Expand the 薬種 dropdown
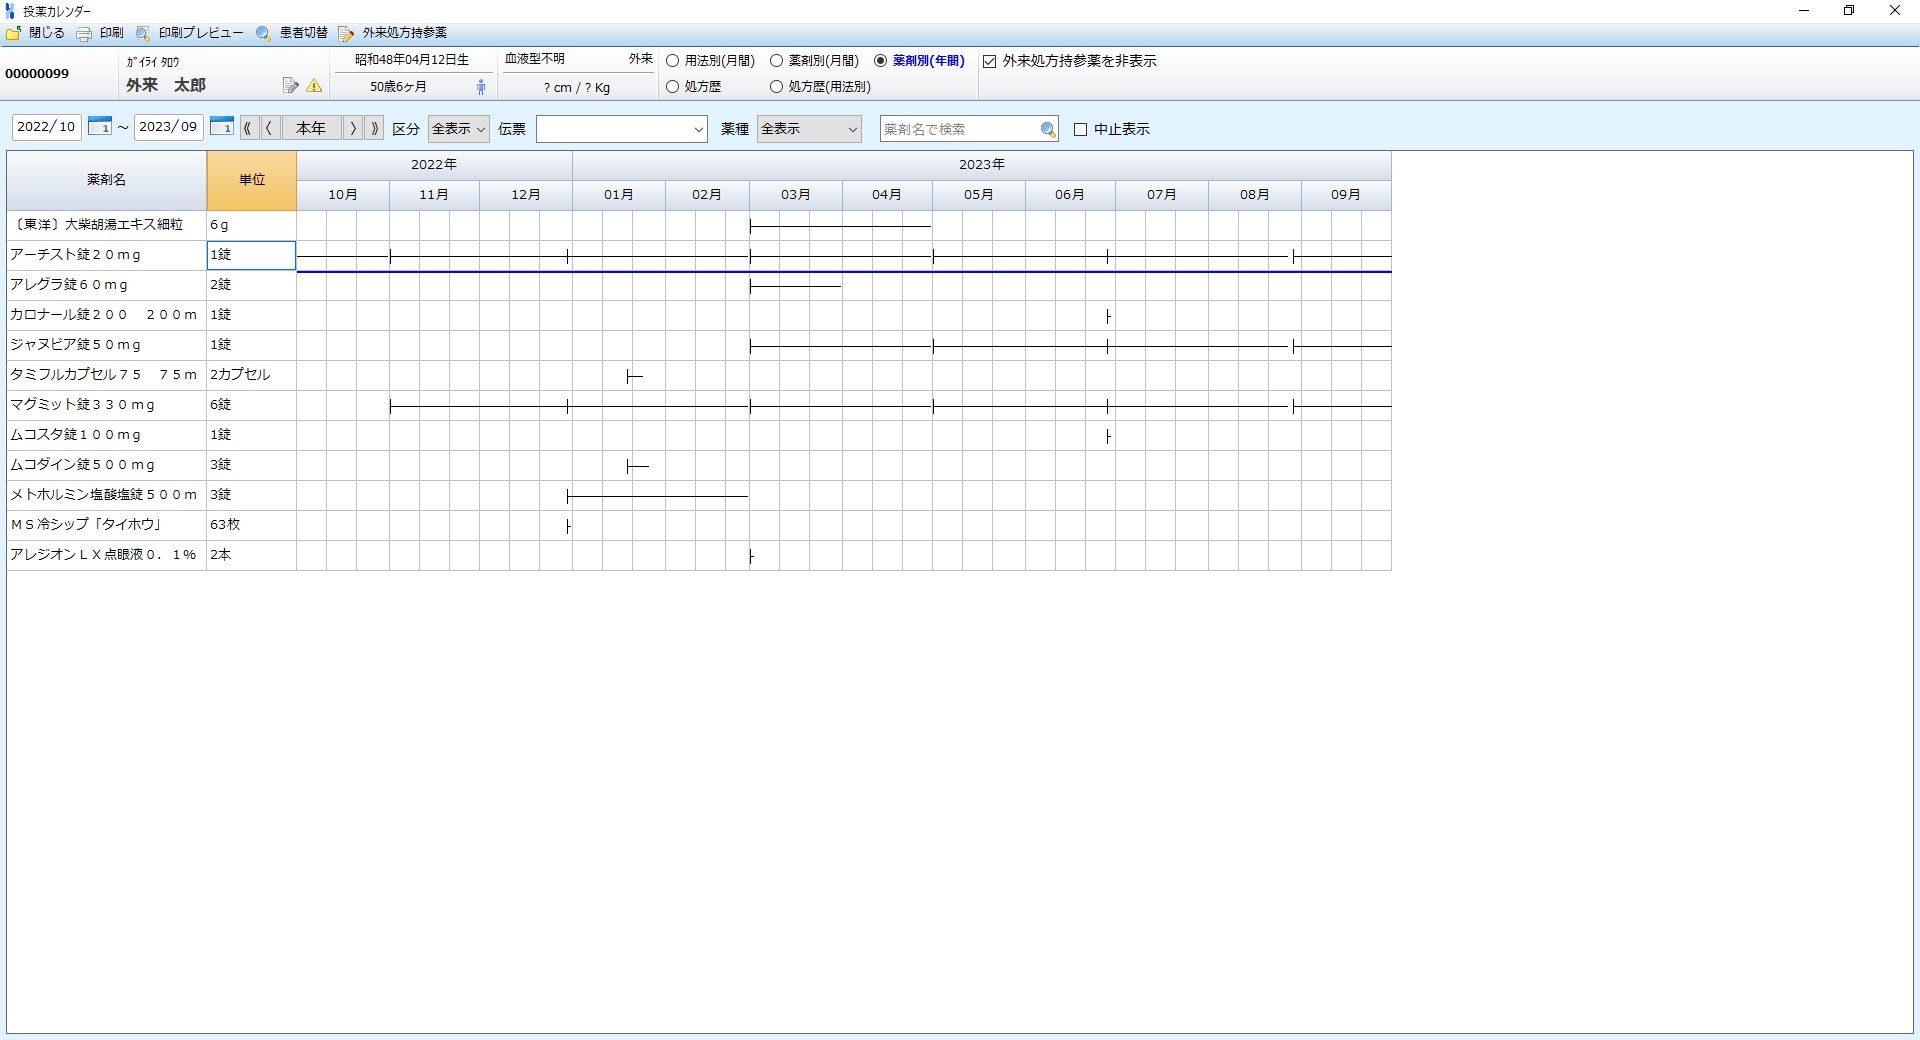This screenshot has height=1040, width=1920. pos(809,129)
